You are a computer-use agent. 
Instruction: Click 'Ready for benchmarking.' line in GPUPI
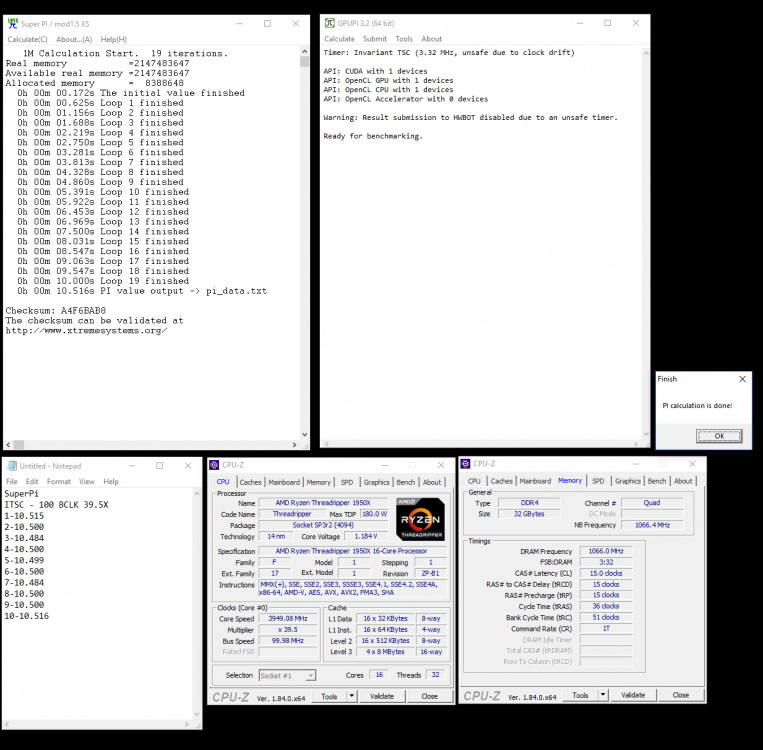pos(373,136)
